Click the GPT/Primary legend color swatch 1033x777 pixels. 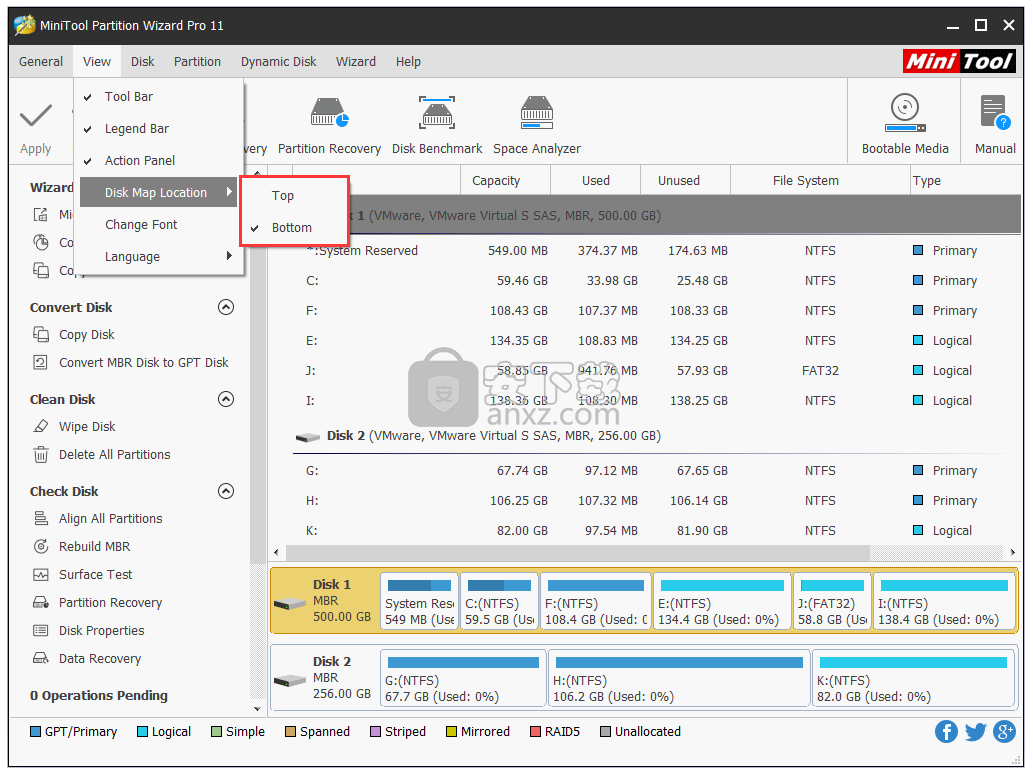36,732
